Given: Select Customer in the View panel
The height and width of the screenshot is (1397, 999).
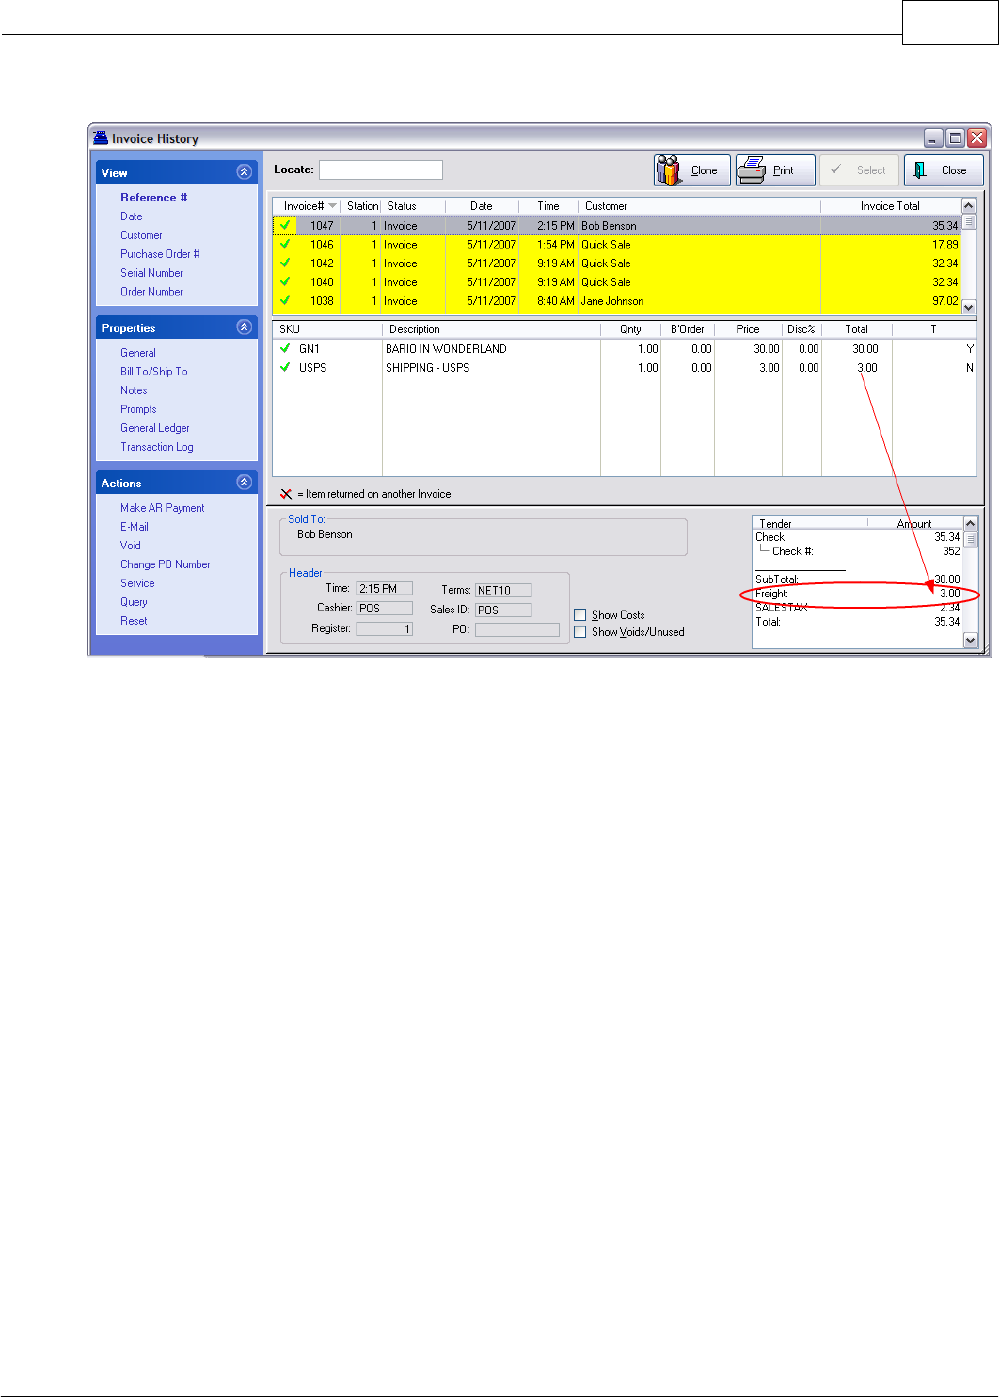Looking at the screenshot, I should click(141, 235).
